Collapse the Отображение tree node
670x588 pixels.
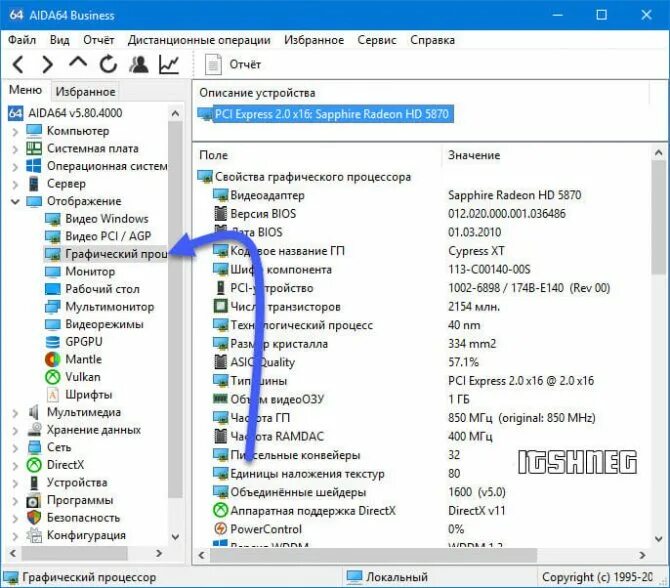pos(15,201)
